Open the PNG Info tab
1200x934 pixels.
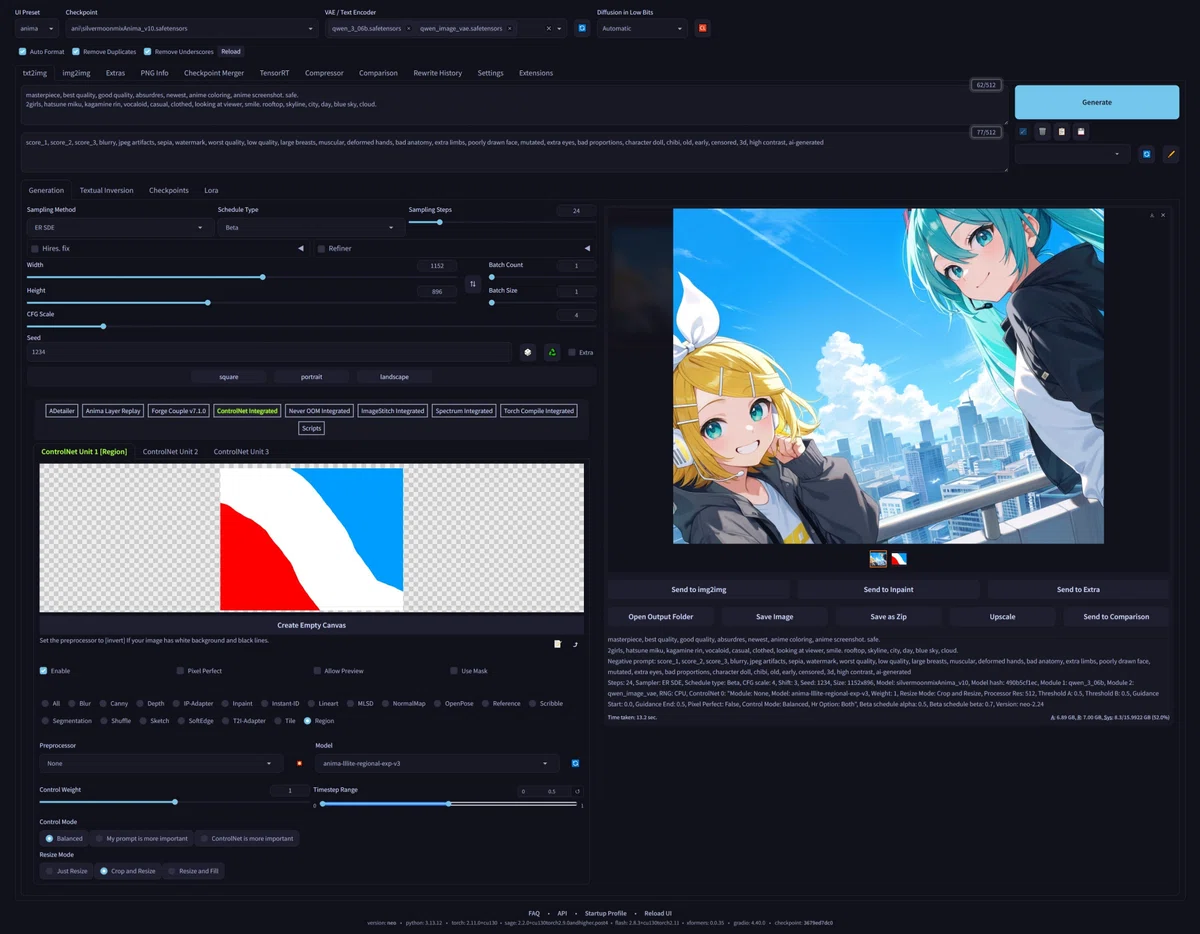[154, 73]
